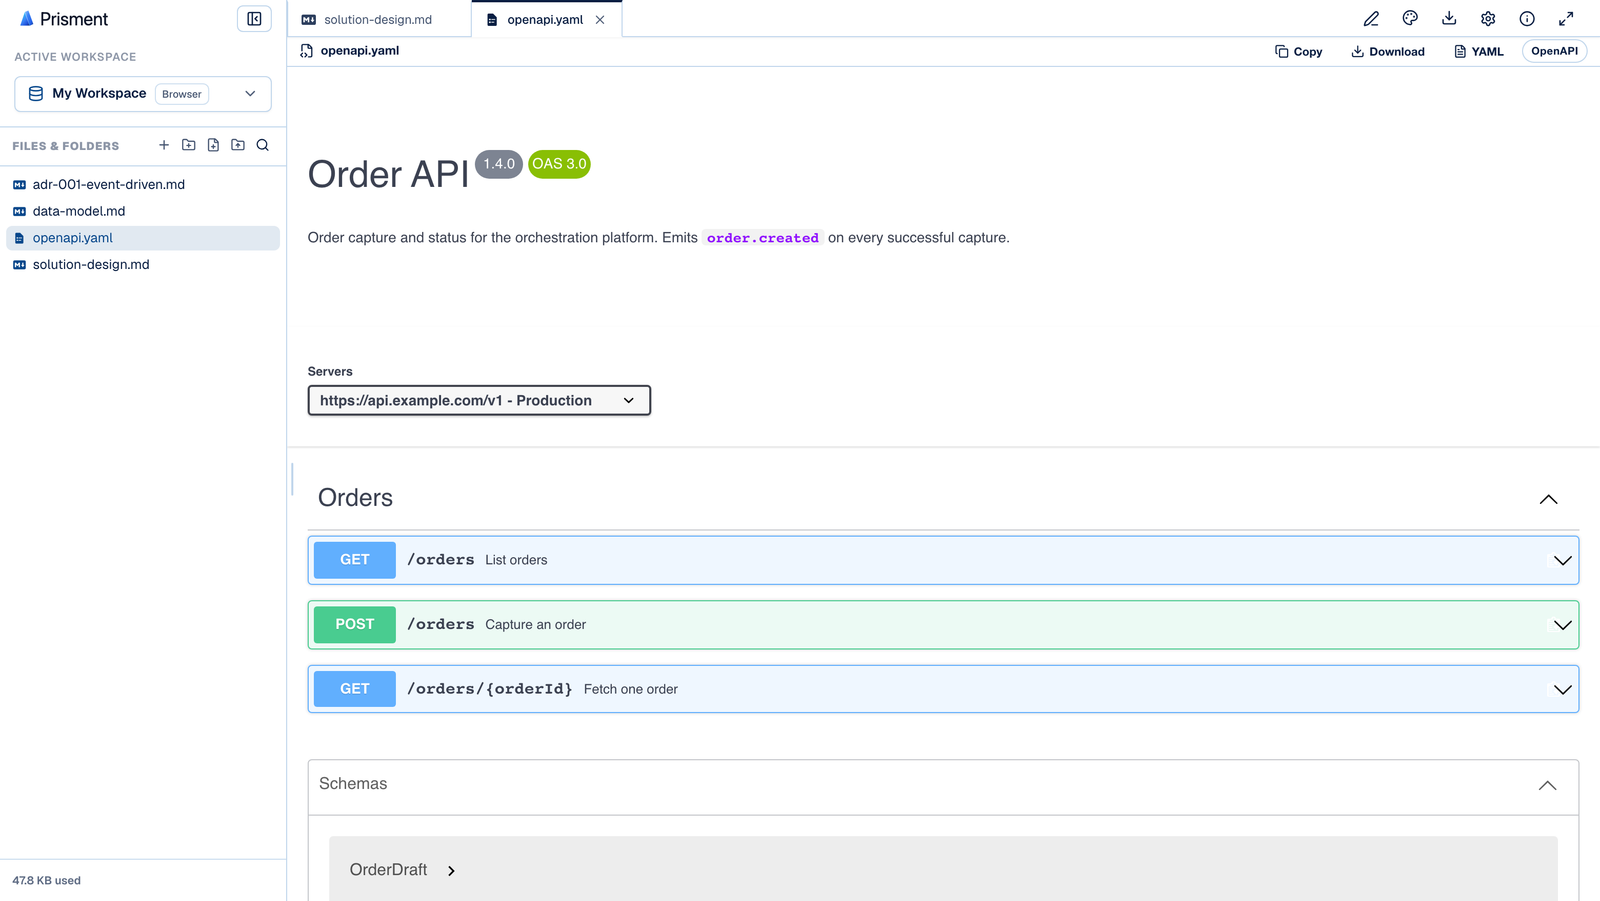The height and width of the screenshot is (901, 1600).
Task: Click the openapi.yaml file icon in breadcrumb
Action: 307,51
